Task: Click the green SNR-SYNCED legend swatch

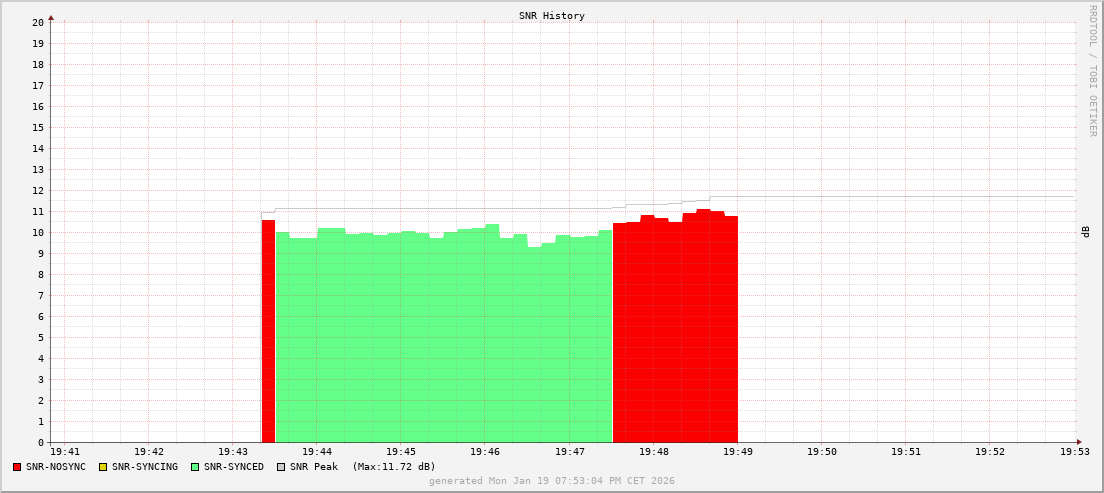Action: point(195,467)
